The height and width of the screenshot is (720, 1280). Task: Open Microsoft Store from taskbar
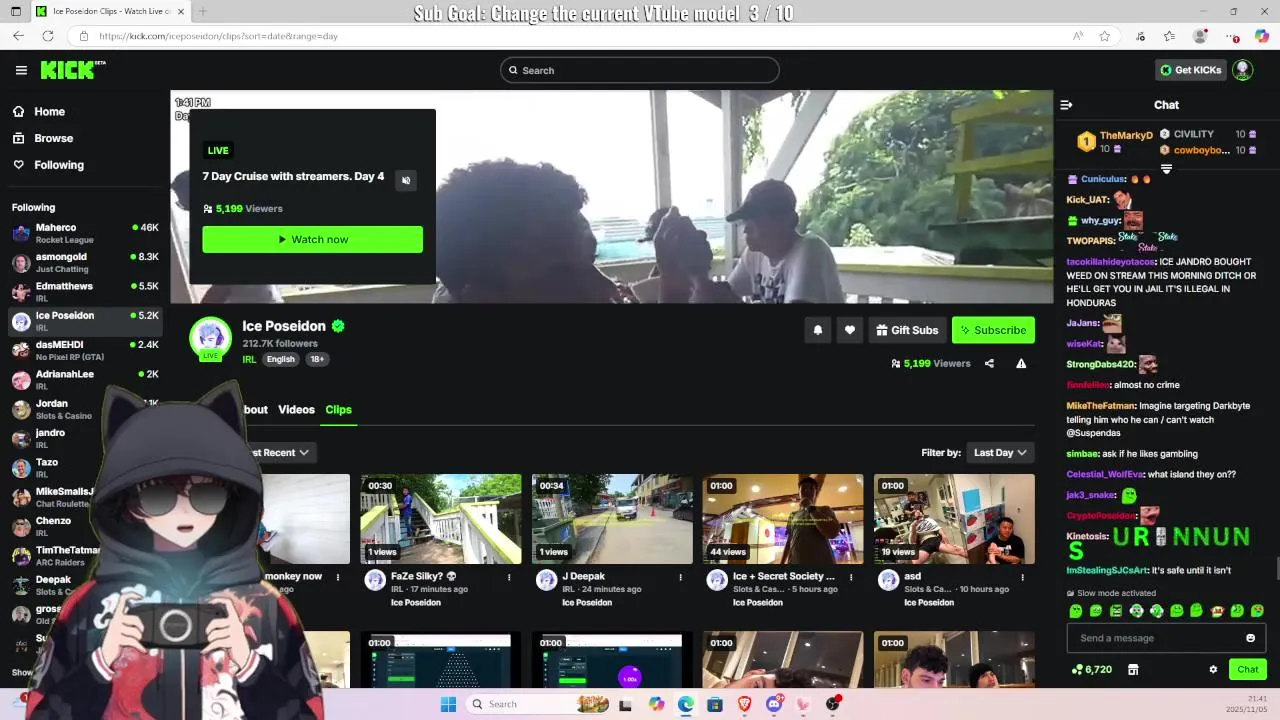(714, 704)
